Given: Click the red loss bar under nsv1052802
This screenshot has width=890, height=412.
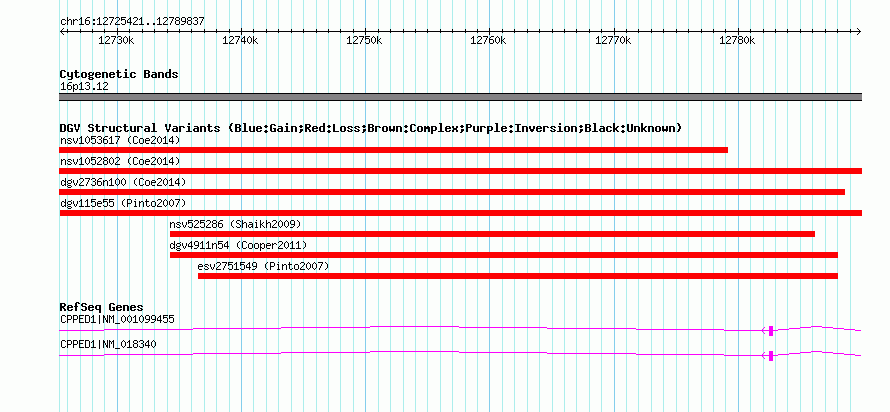Looking at the screenshot, I should [460, 171].
